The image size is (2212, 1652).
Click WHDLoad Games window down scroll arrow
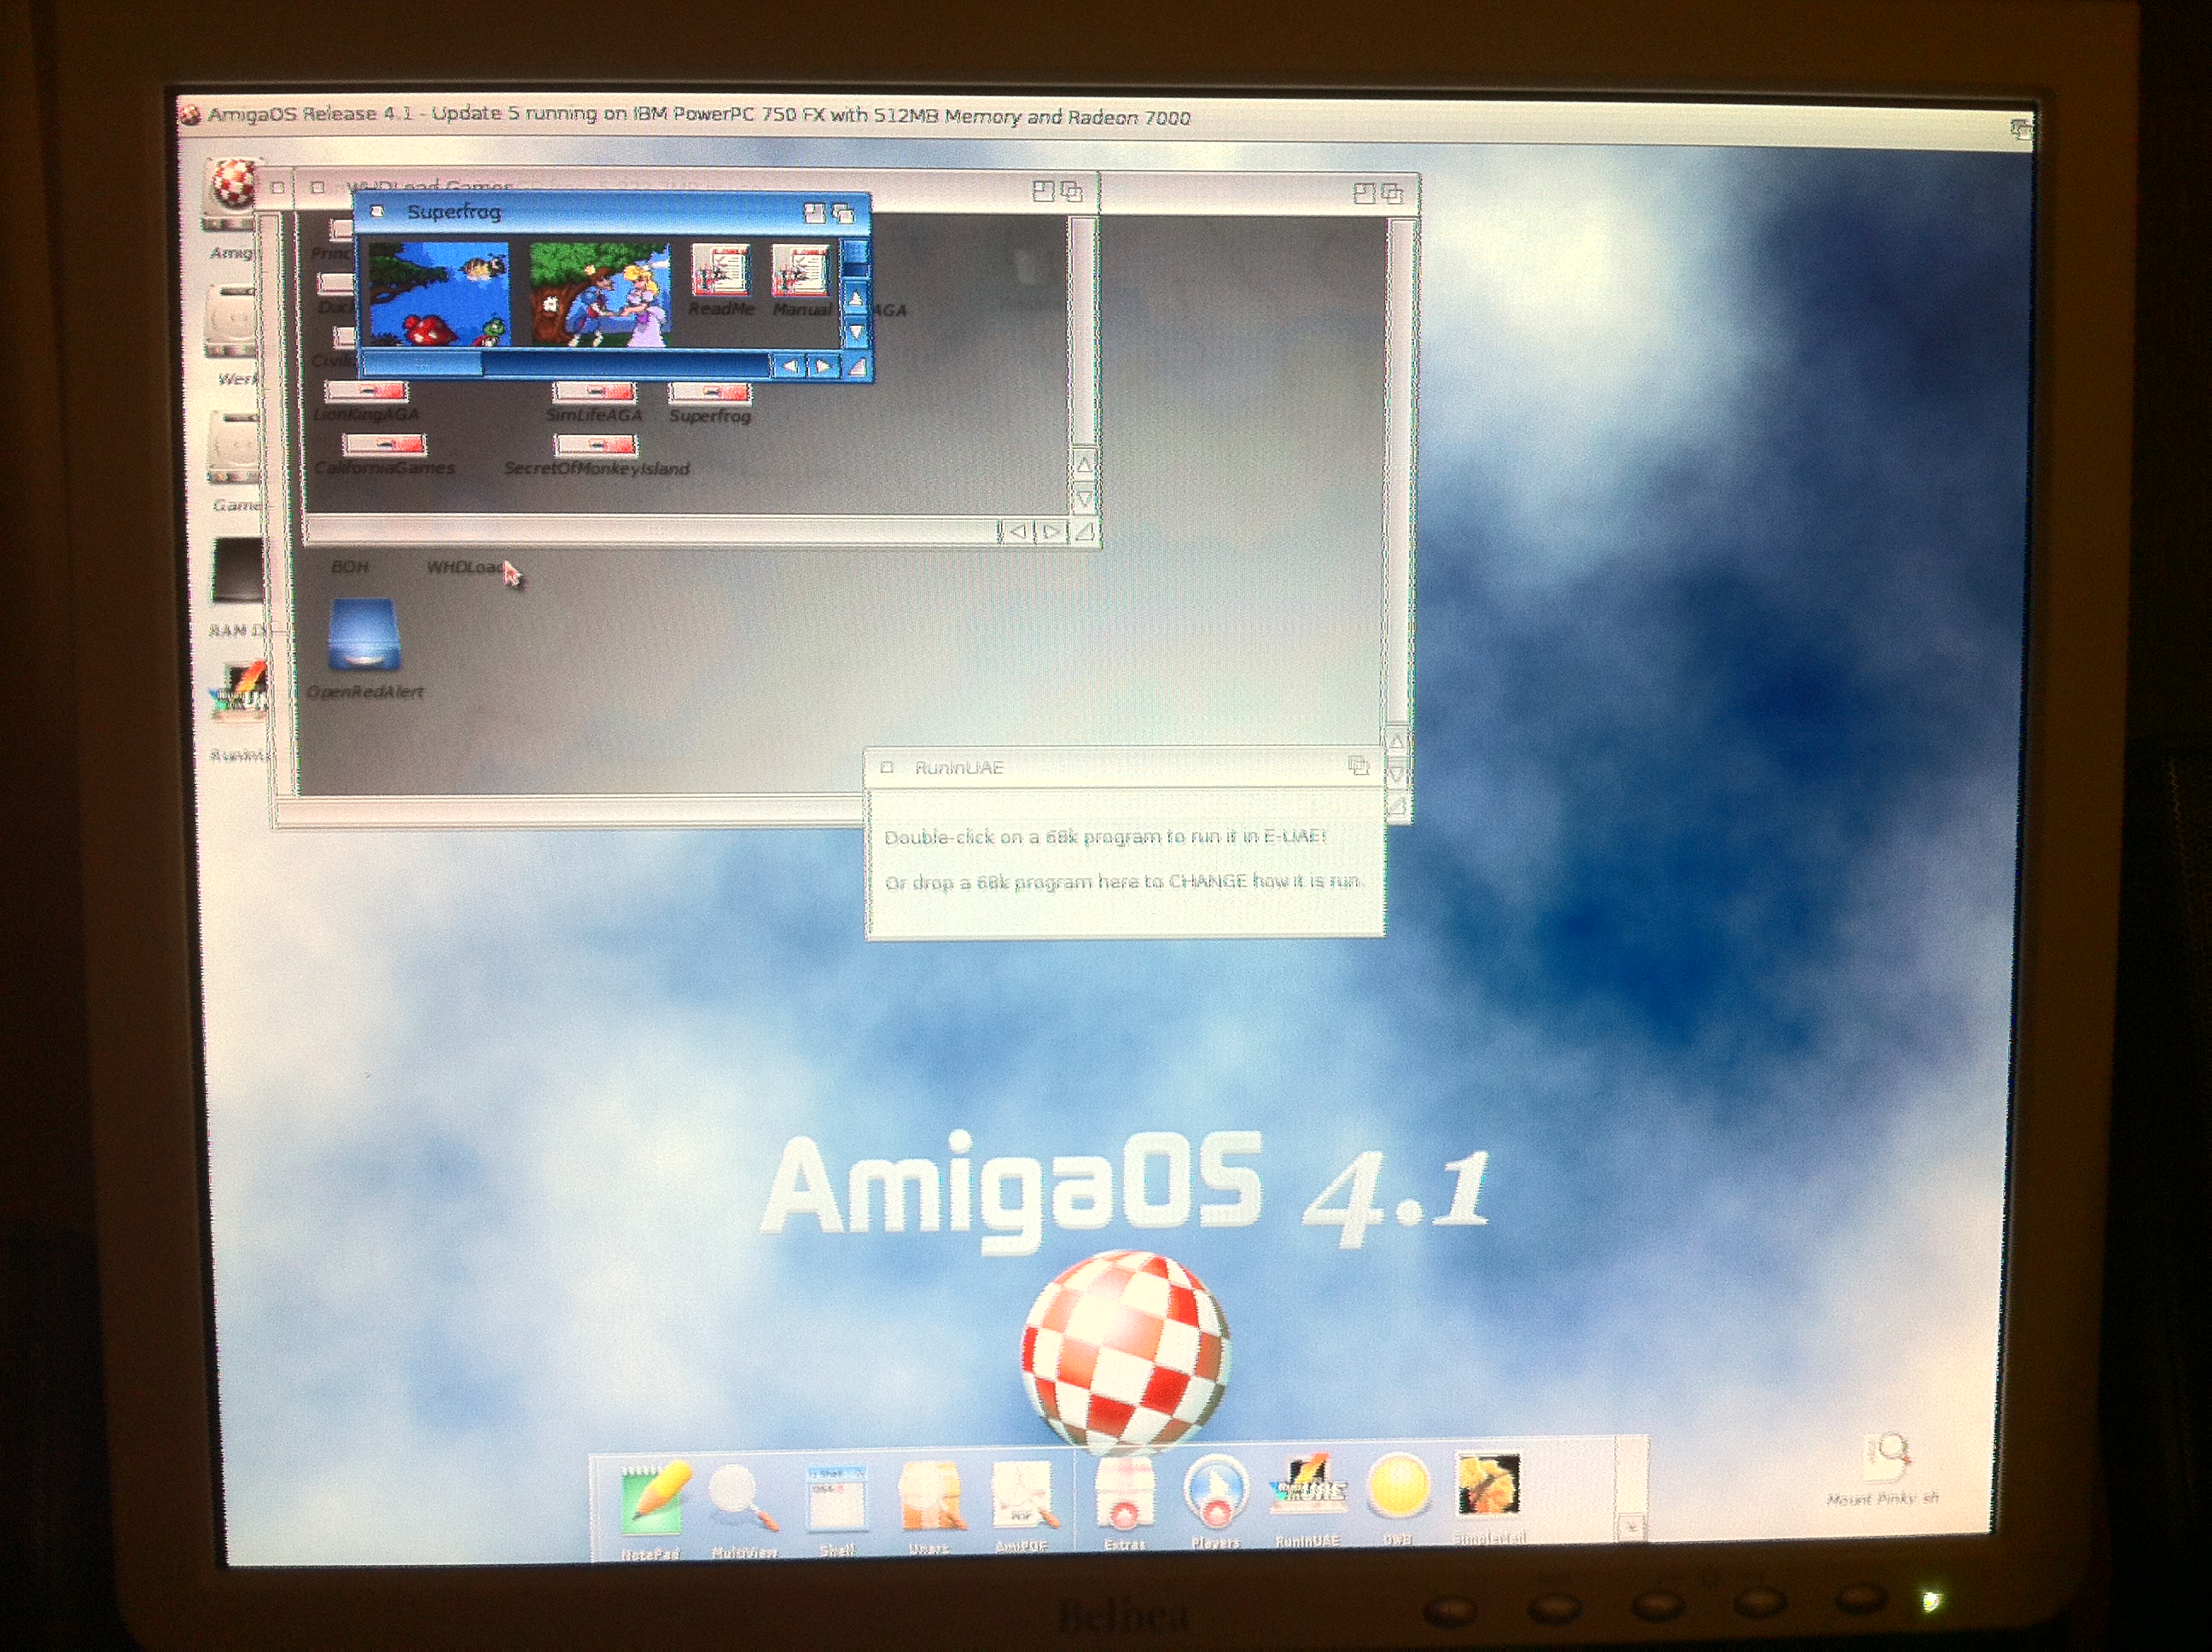coord(1084,498)
